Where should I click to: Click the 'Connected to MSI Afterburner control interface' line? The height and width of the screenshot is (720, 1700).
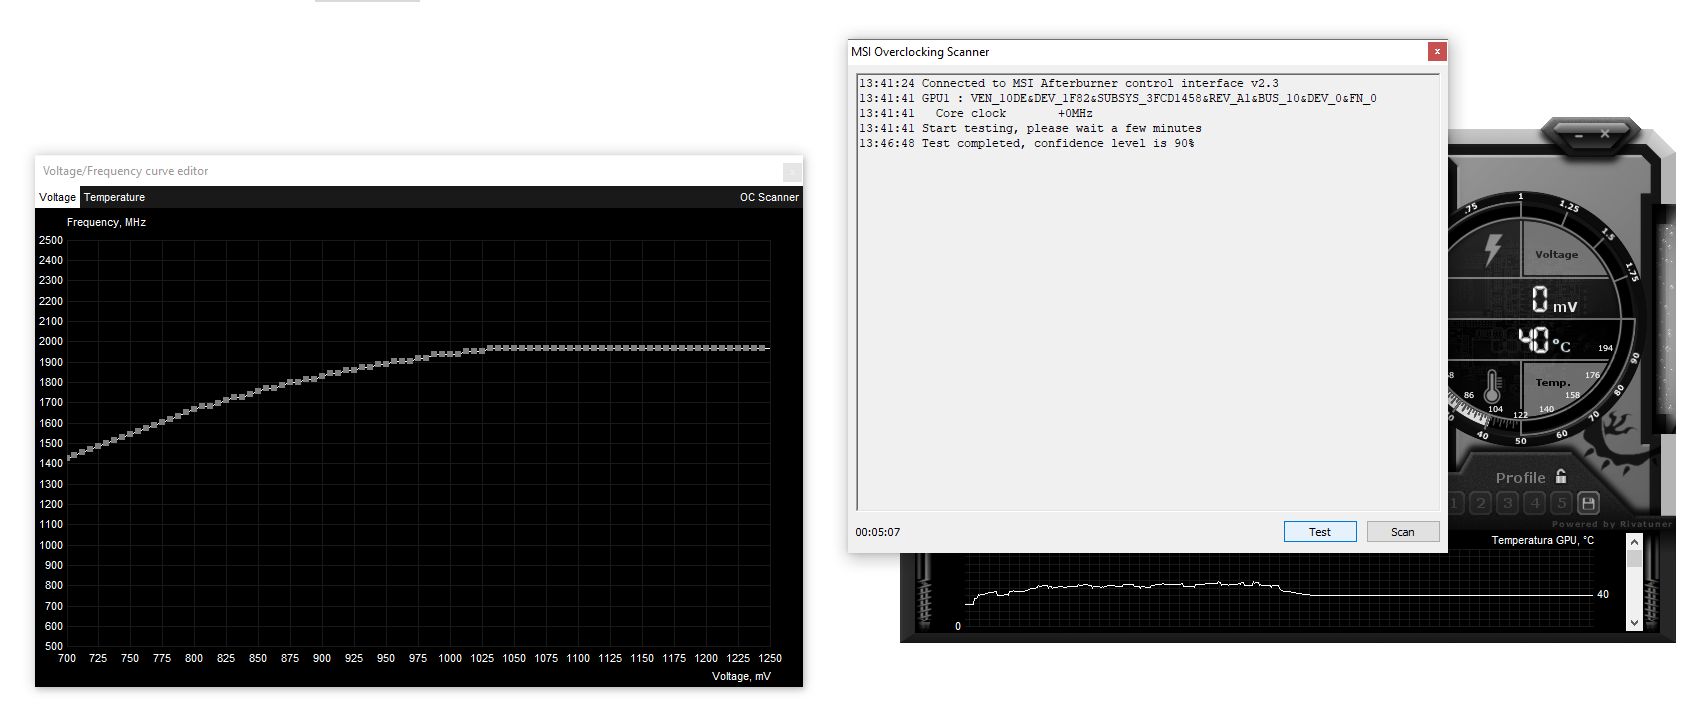point(1069,83)
